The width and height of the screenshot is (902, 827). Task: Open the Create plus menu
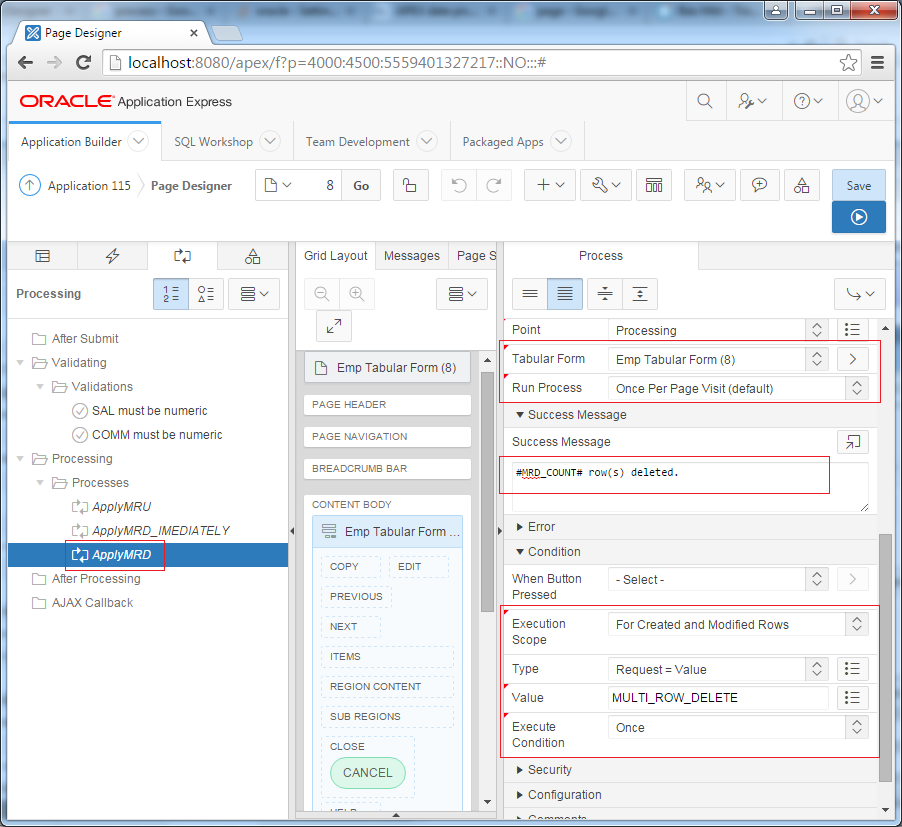tap(550, 185)
